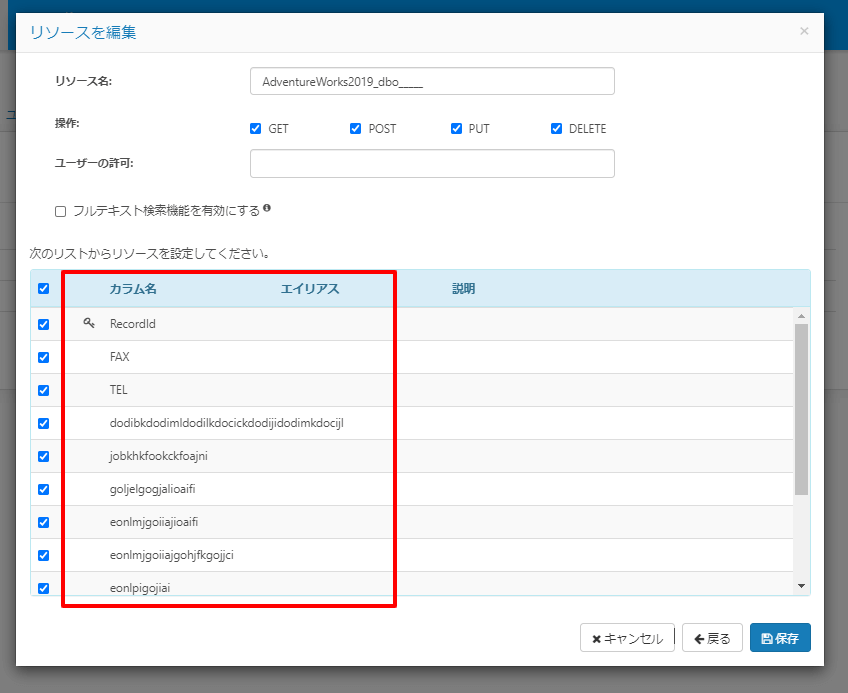Screen dimensions: 848x693
Task: Select the goljelgogjalioaifi column name
Action: coord(153,489)
